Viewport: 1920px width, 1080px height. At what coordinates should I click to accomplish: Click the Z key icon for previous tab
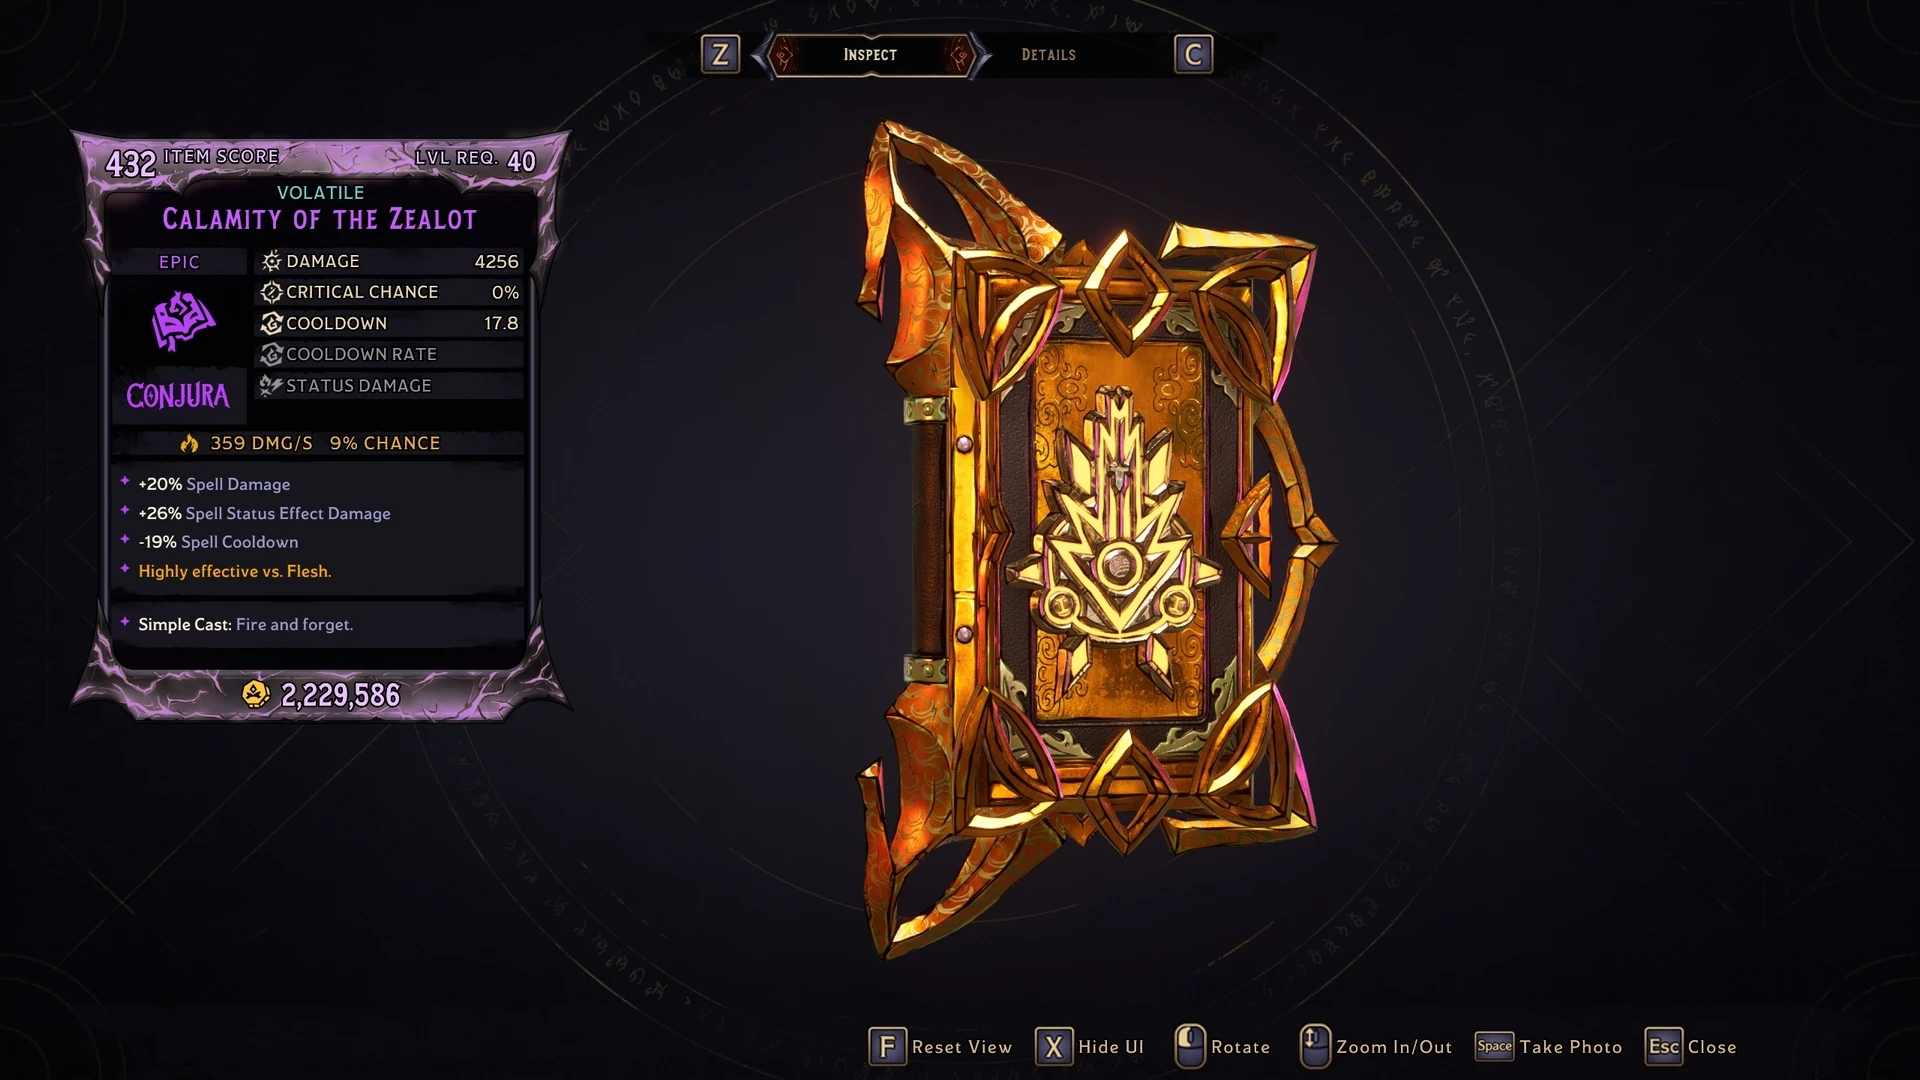pos(720,54)
